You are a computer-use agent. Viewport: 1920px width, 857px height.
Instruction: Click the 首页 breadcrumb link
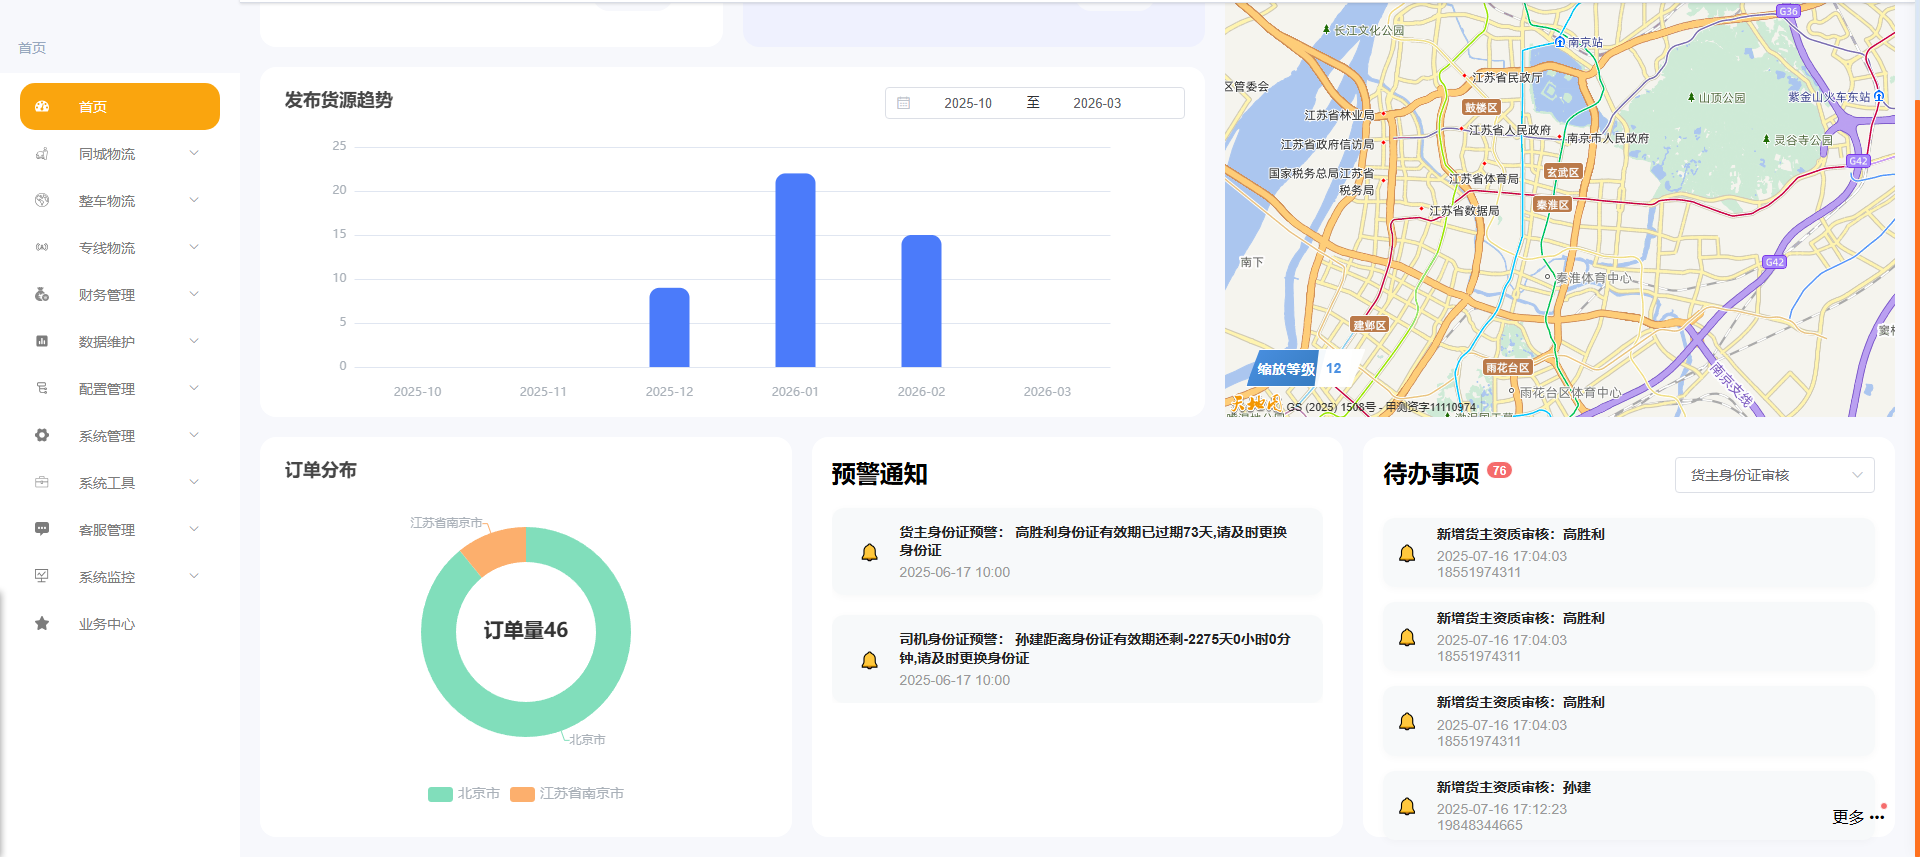click(32, 48)
